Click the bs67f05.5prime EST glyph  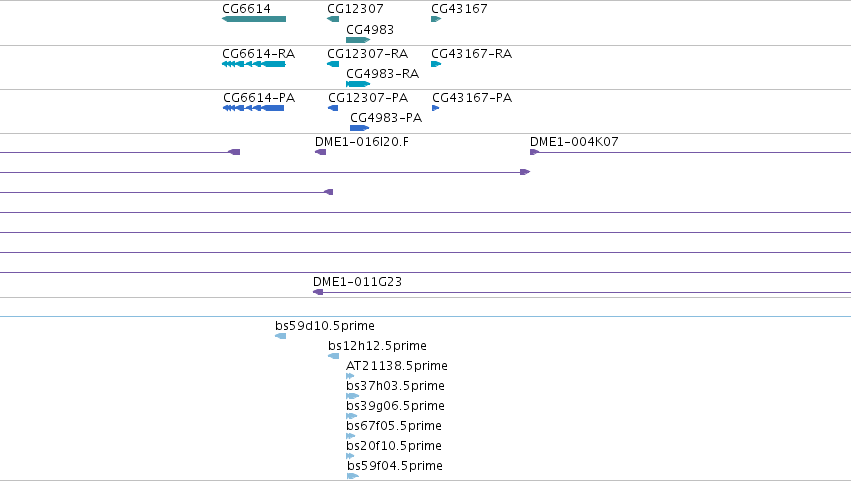(351, 436)
